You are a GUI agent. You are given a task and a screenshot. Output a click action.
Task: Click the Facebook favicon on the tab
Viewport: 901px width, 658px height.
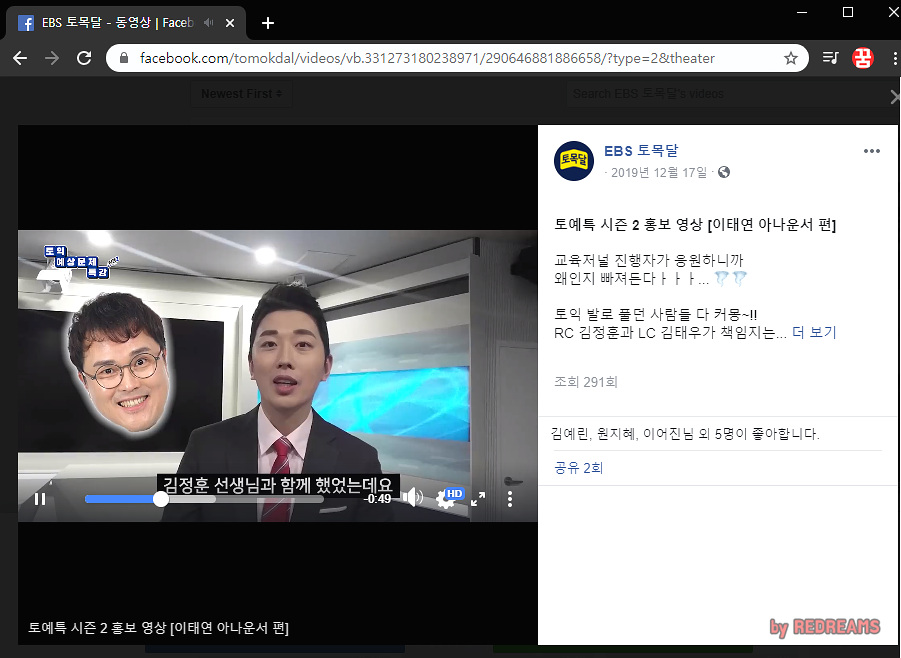tap(26, 23)
